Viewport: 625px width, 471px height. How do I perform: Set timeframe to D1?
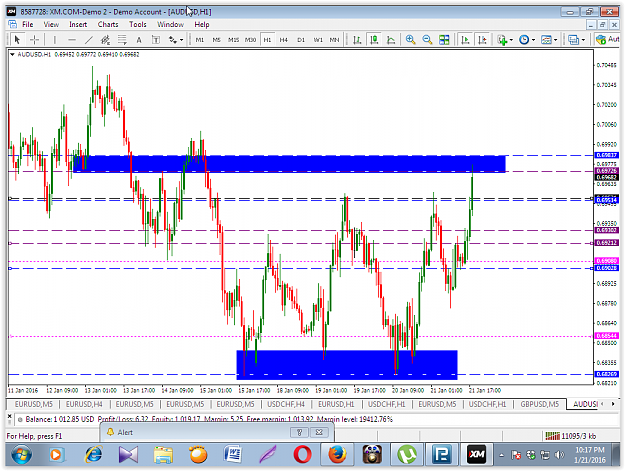[x=301, y=40]
